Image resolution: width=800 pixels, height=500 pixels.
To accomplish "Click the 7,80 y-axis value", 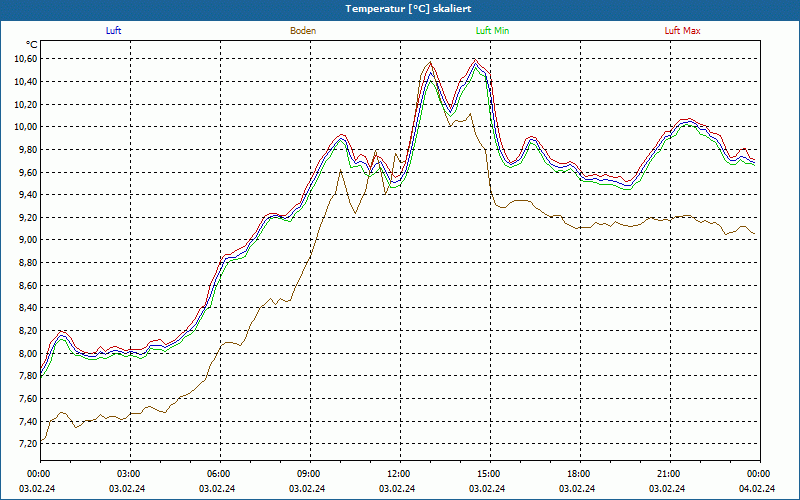I will [x=28, y=376].
